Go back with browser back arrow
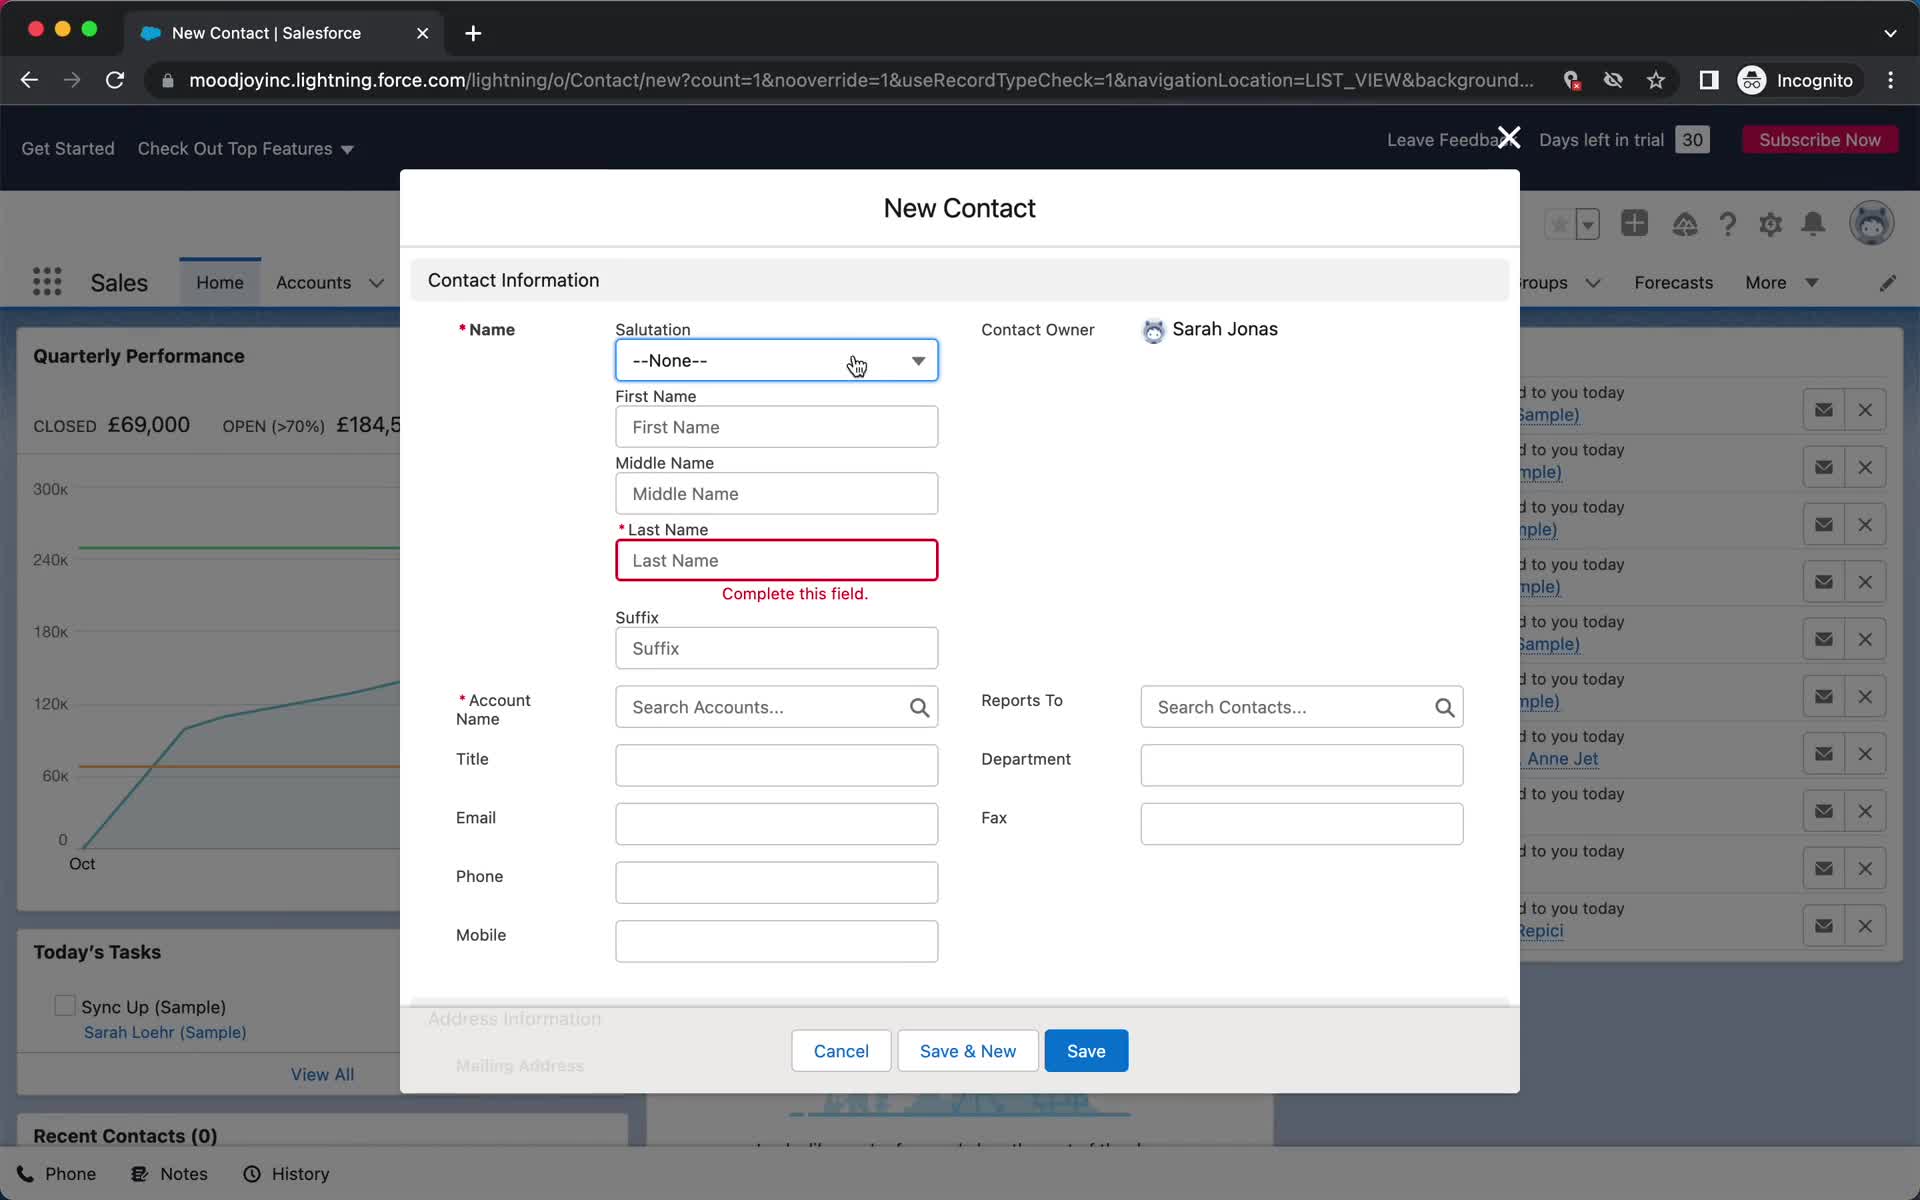 click(29, 80)
